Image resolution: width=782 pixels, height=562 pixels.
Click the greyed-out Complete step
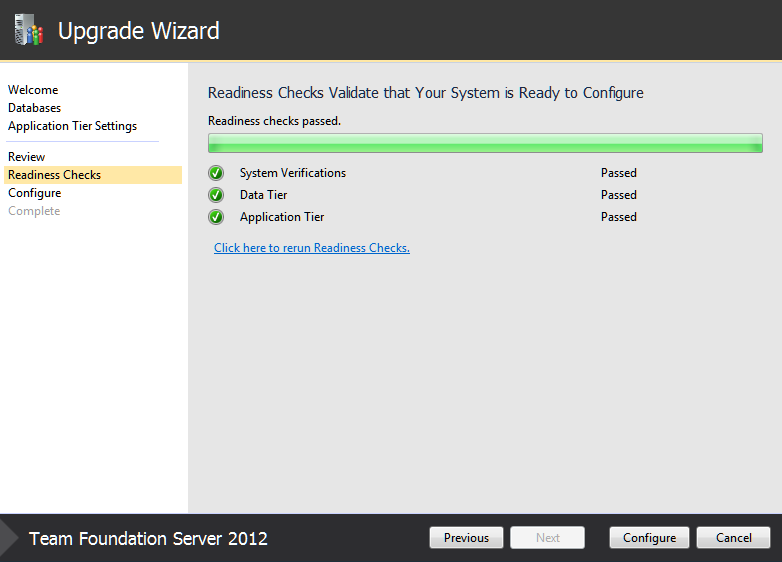[34, 211]
